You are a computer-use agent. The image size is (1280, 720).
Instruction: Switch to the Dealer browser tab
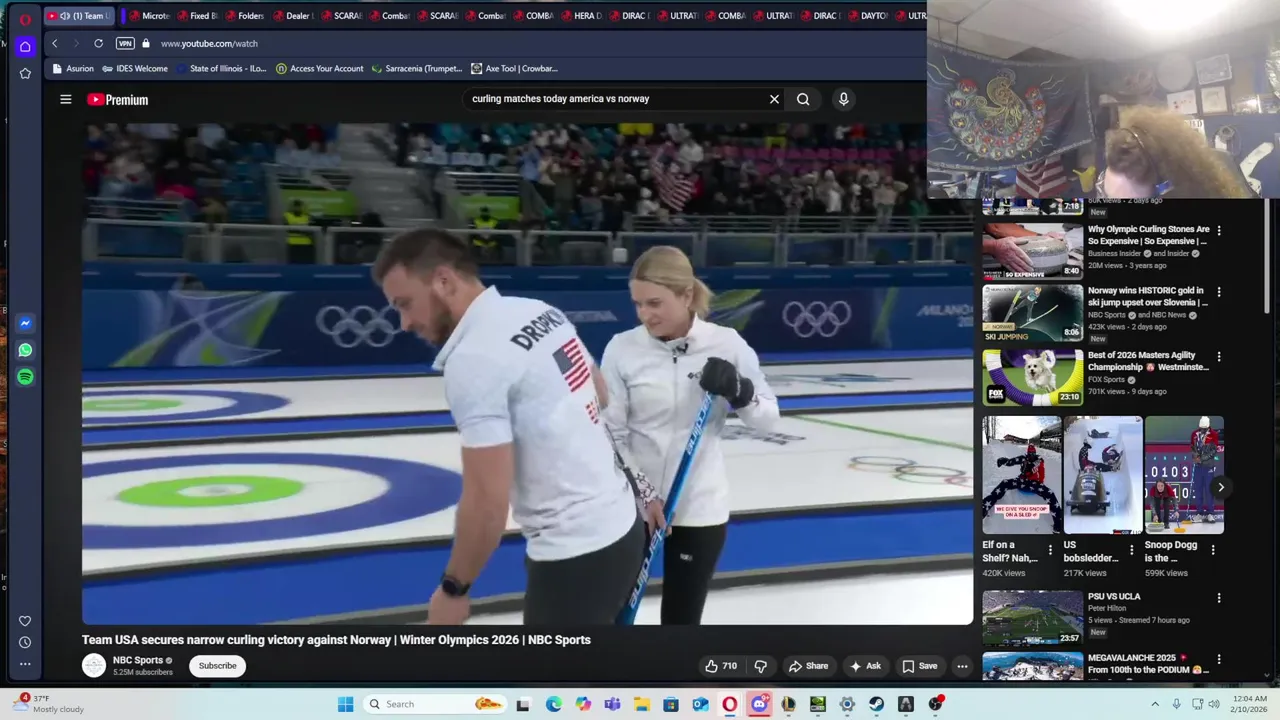tap(292, 16)
